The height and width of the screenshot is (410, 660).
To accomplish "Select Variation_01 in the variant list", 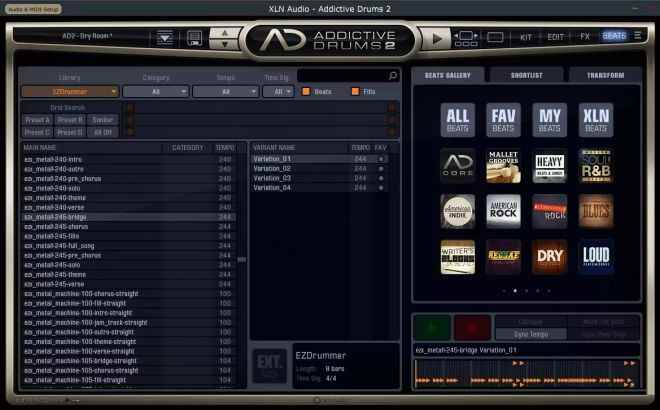I will (319, 159).
